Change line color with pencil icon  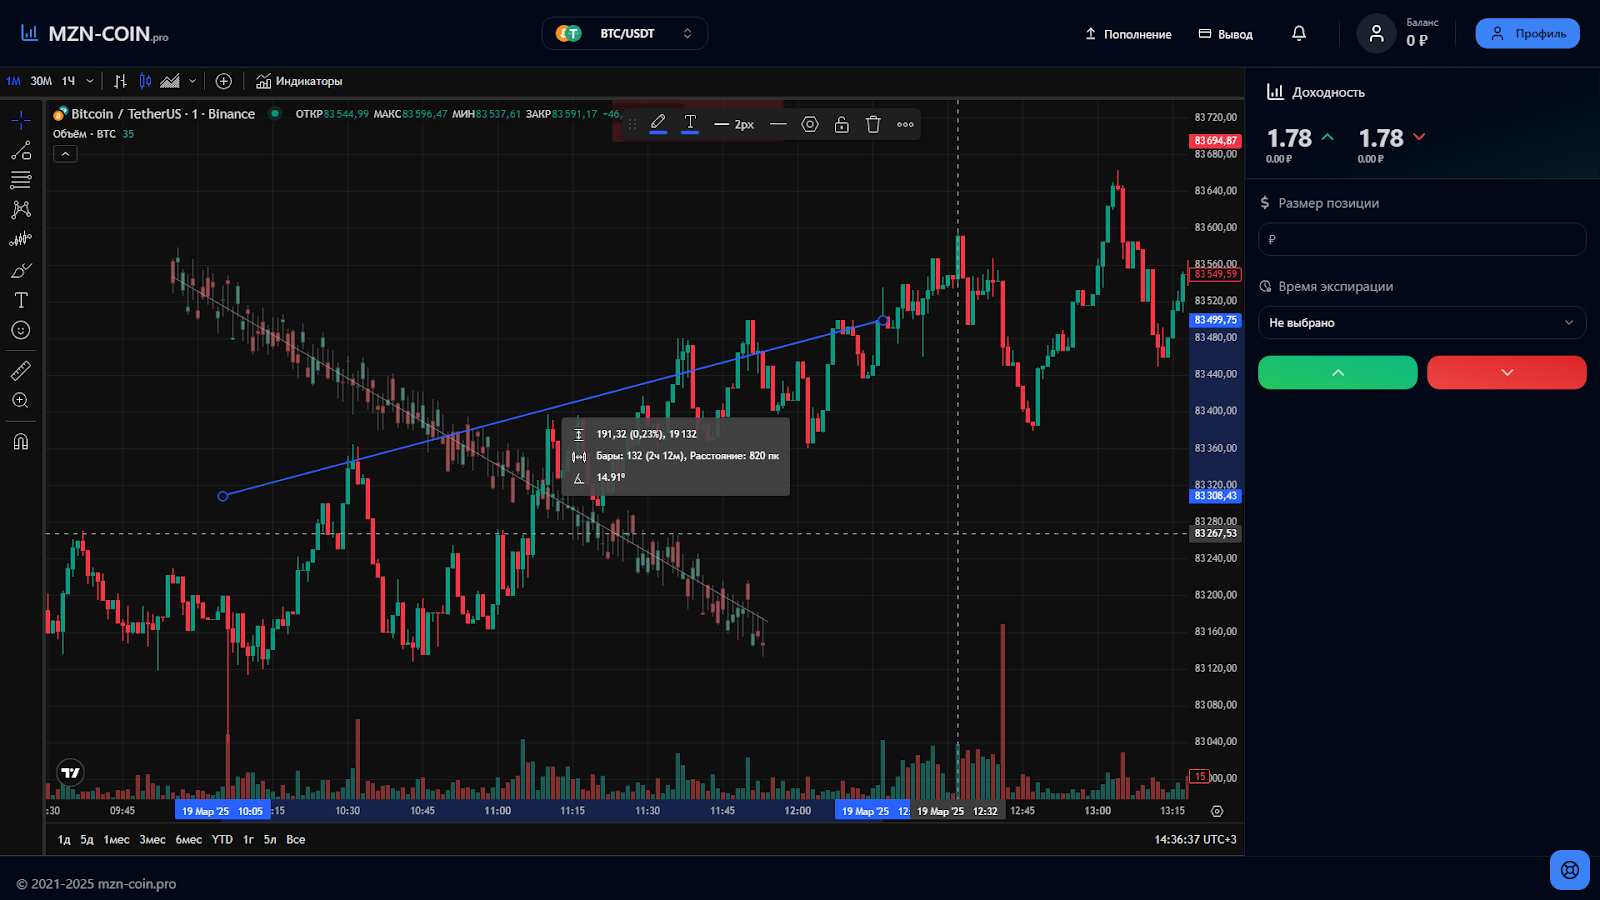[658, 124]
